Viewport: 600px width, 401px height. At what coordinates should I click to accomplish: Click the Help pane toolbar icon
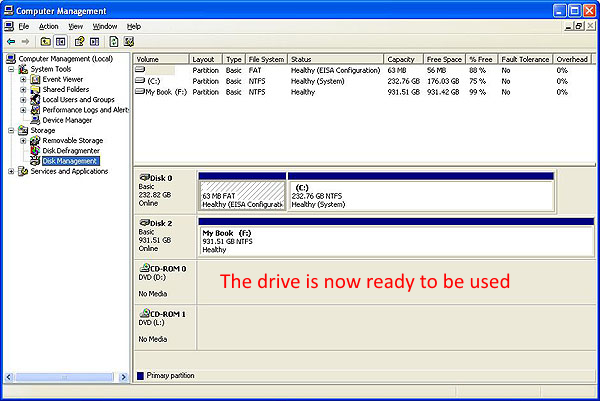click(x=95, y=41)
